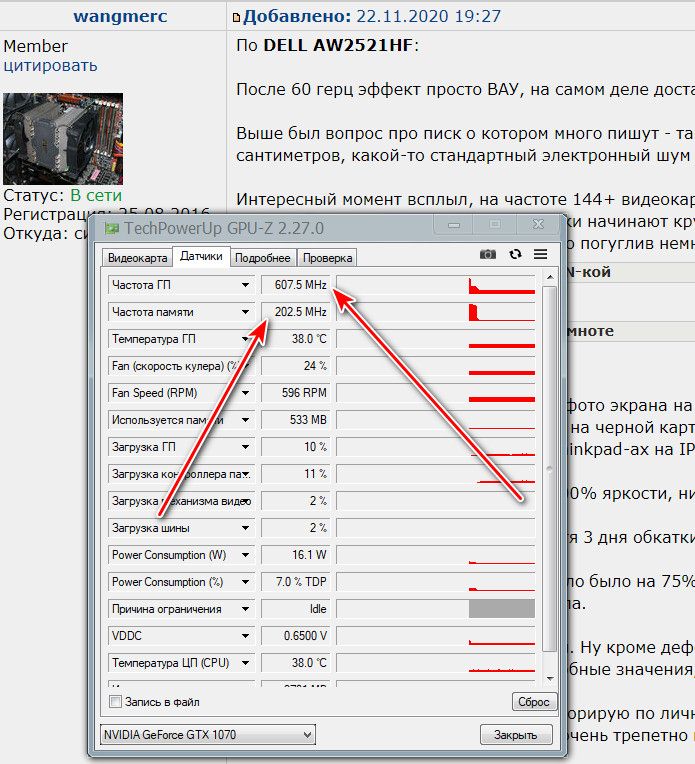Click the Температура ГП history graph
The image size is (695, 764).
point(436,339)
